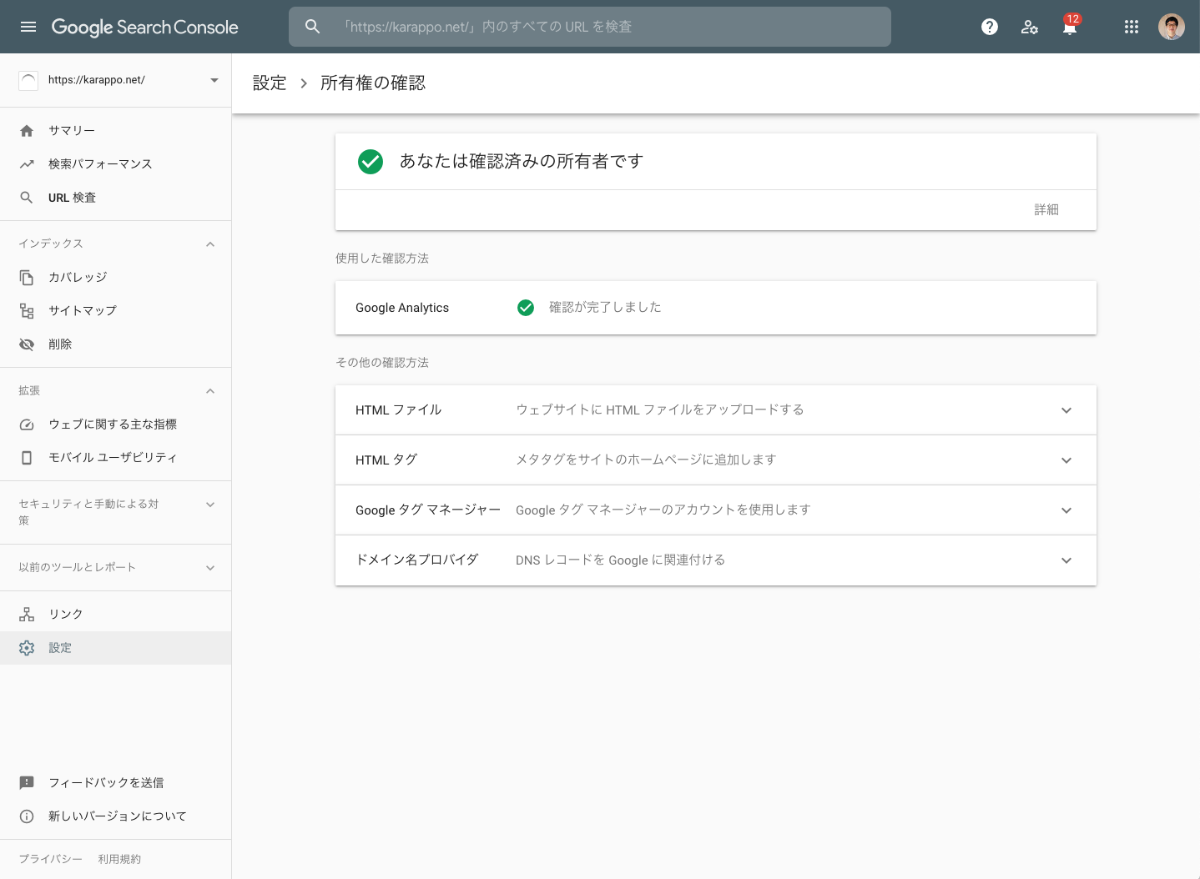Image resolution: width=1200 pixels, height=879 pixels.
Task: Open the サイトマップ page
Action: [x=115, y=311]
